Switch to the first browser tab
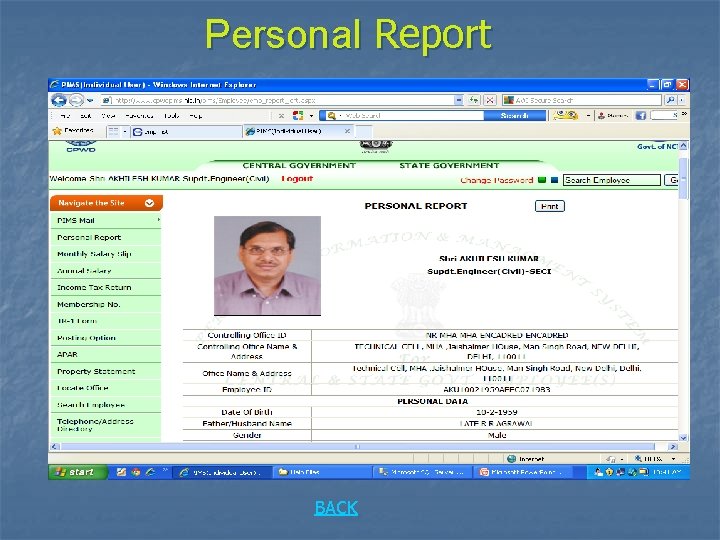Screen dimensions: 720x540 click(186, 132)
